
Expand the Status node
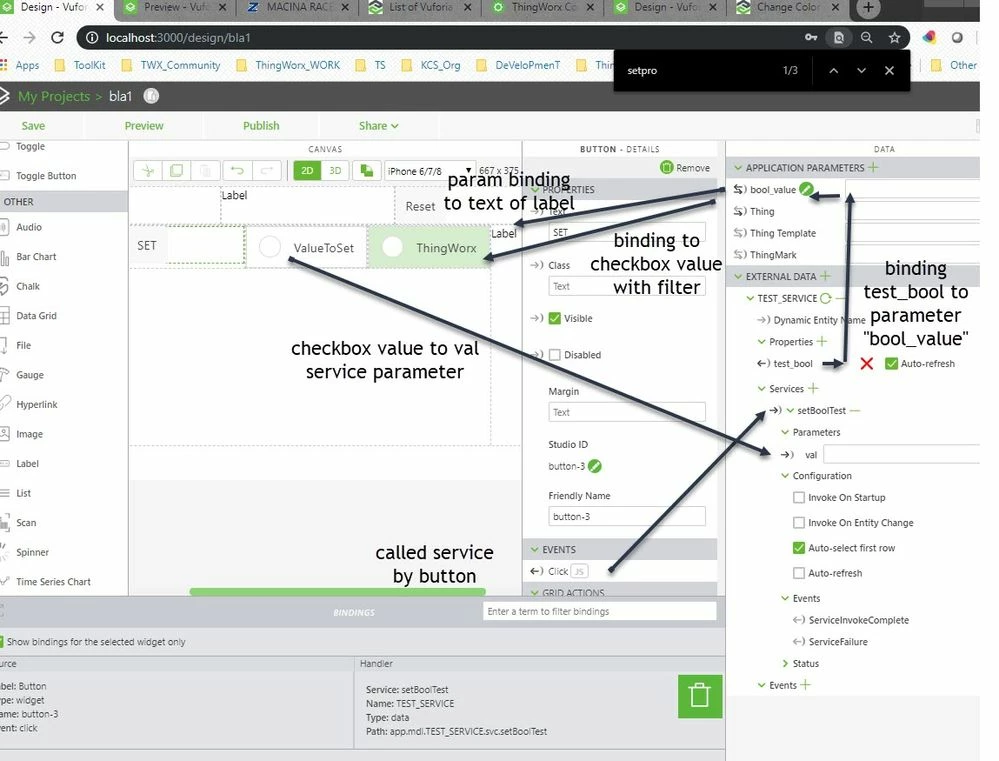[x=785, y=663]
